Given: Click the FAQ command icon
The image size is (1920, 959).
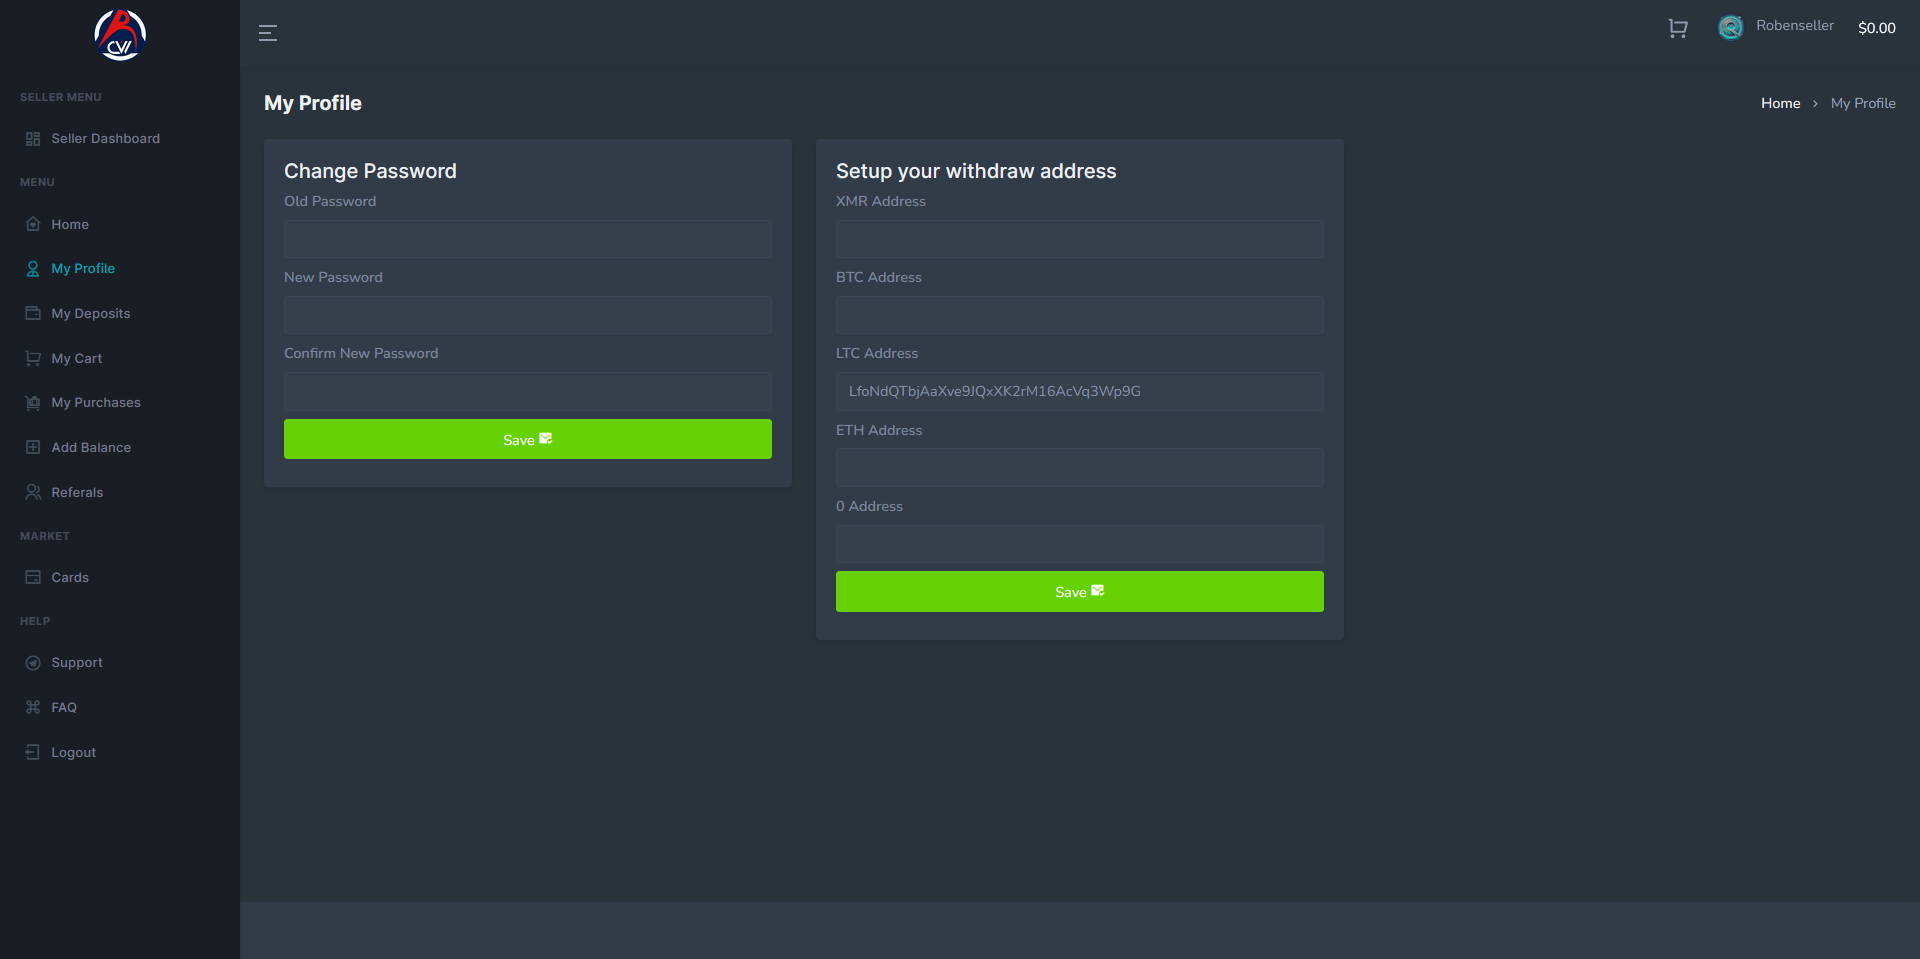Looking at the screenshot, I should pos(33,707).
